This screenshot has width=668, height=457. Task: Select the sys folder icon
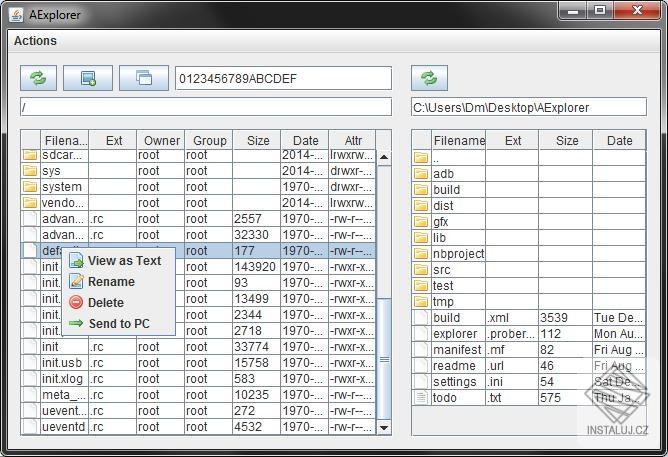[30, 171]
